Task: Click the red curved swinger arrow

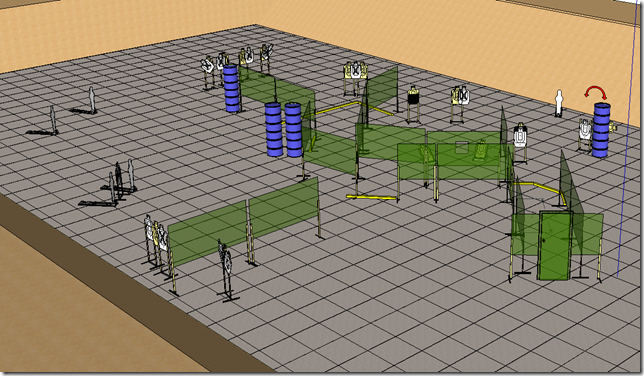Action: tap(596, 92)
